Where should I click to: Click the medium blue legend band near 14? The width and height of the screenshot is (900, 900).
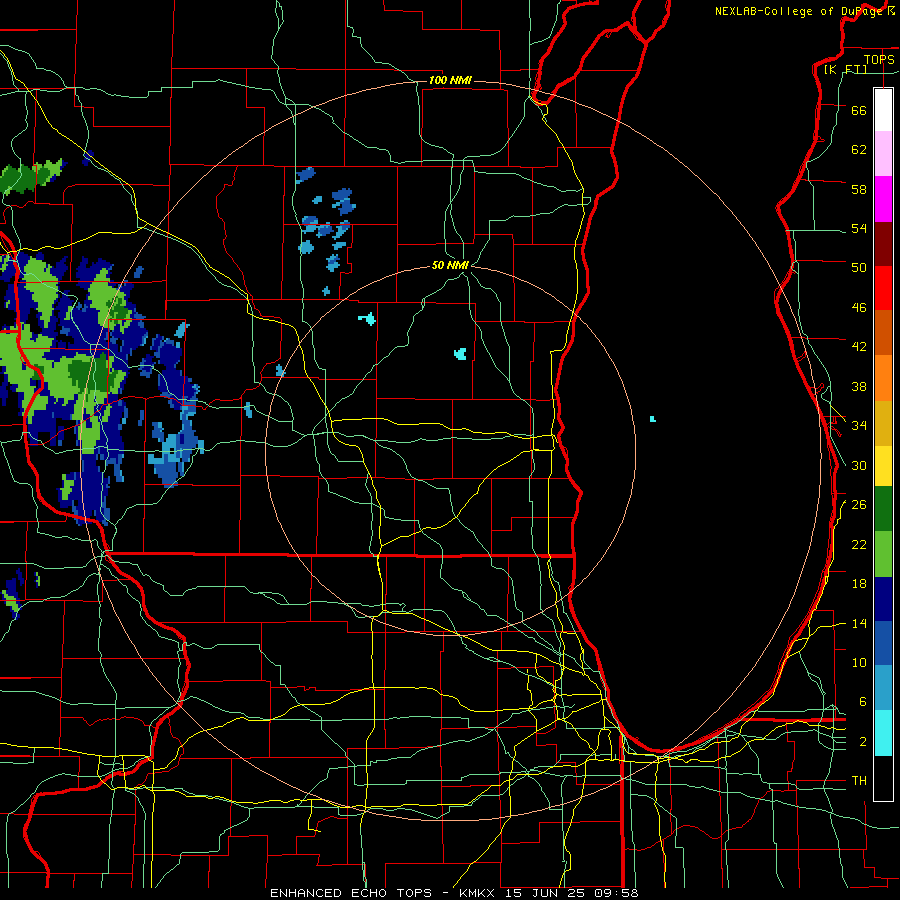[x=883, y=643]
